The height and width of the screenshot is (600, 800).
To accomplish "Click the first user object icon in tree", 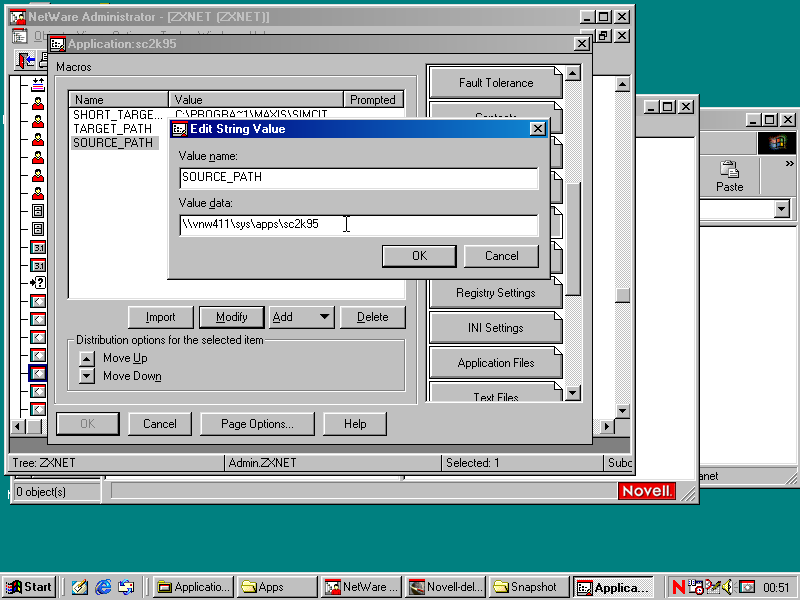I will point(38,104).
